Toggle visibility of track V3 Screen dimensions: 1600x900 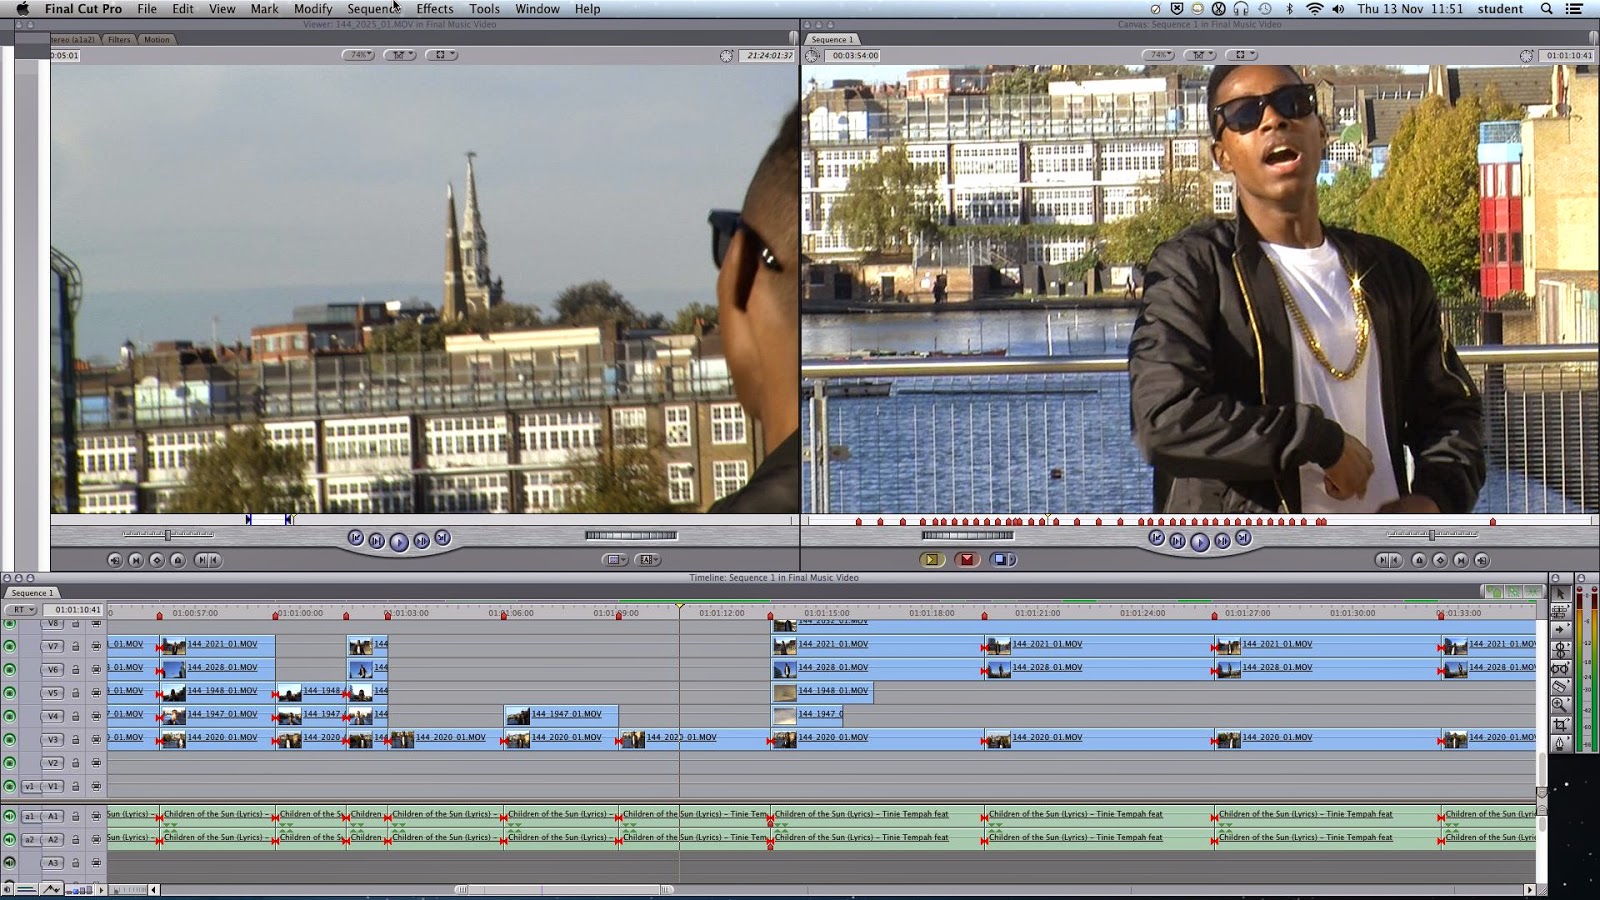tap(10, 739)
